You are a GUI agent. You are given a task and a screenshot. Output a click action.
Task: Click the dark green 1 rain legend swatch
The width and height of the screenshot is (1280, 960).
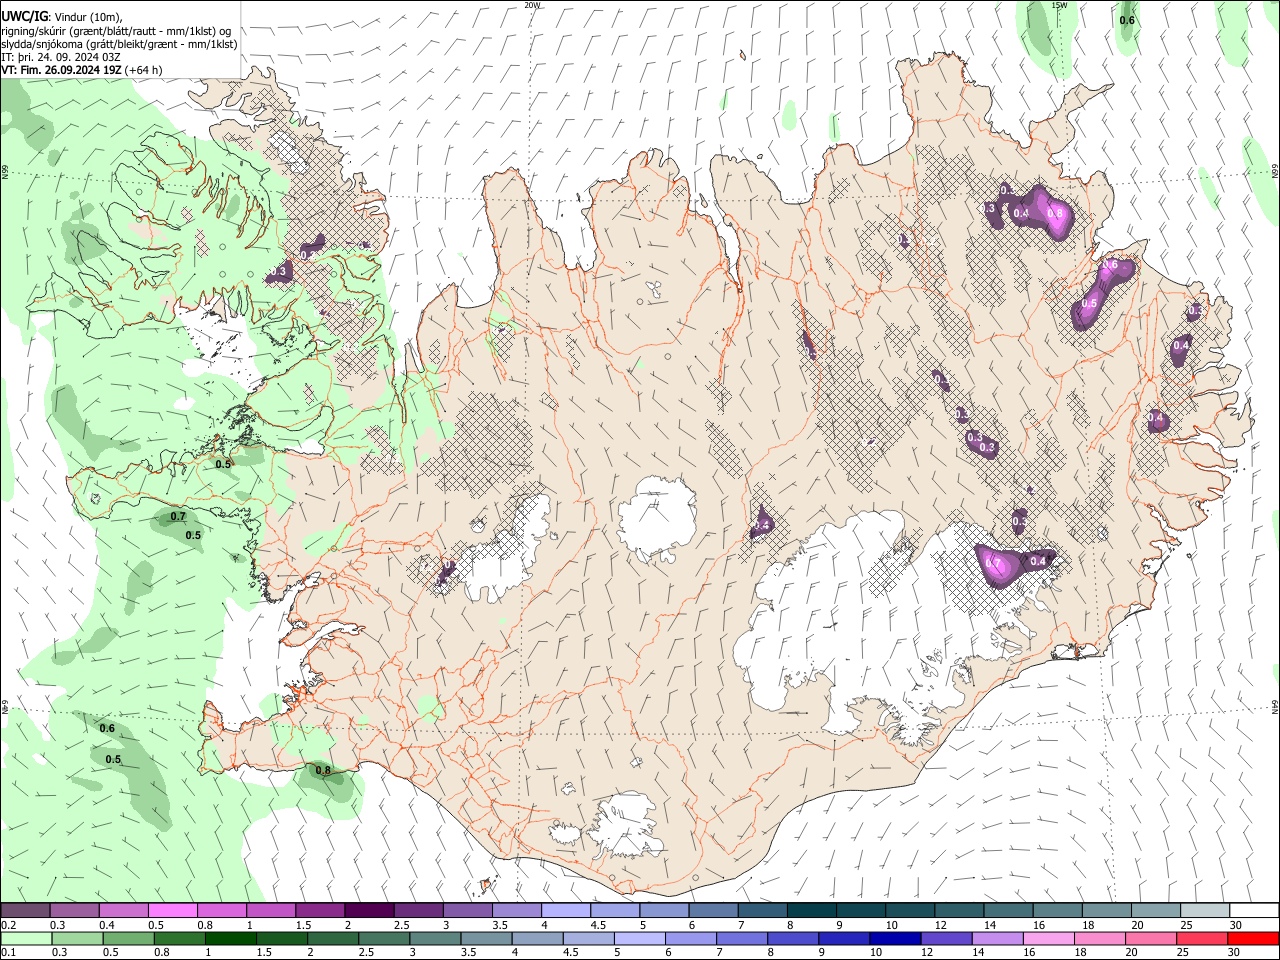tap(231, 938)
